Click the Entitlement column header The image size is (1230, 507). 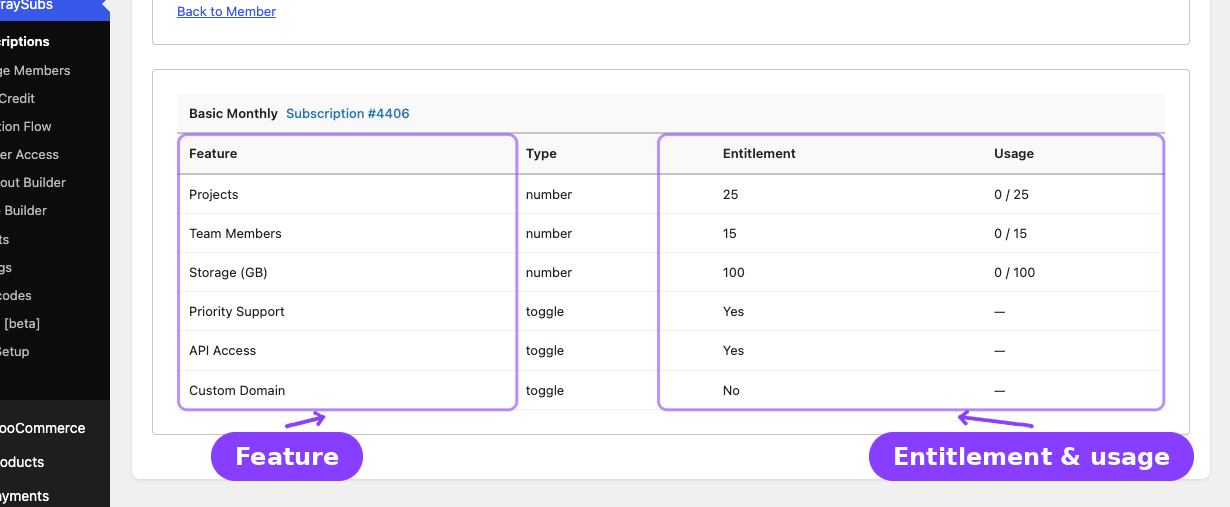point(759,153)
